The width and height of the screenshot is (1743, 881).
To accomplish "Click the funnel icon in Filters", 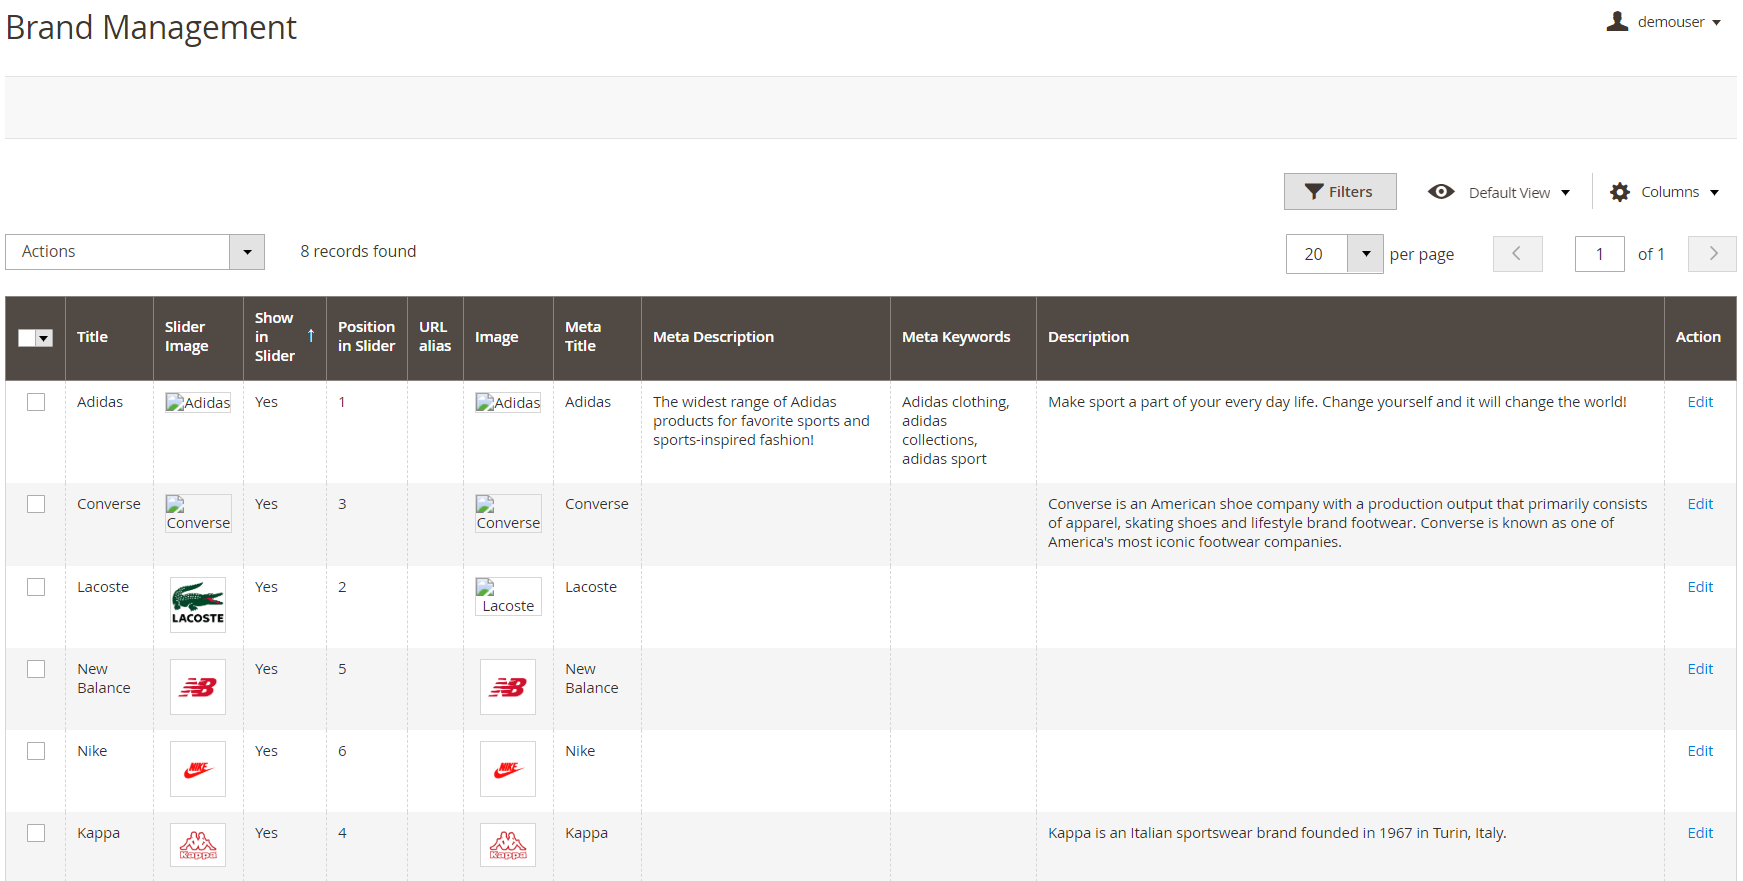I will click(x=1314, y=192).
